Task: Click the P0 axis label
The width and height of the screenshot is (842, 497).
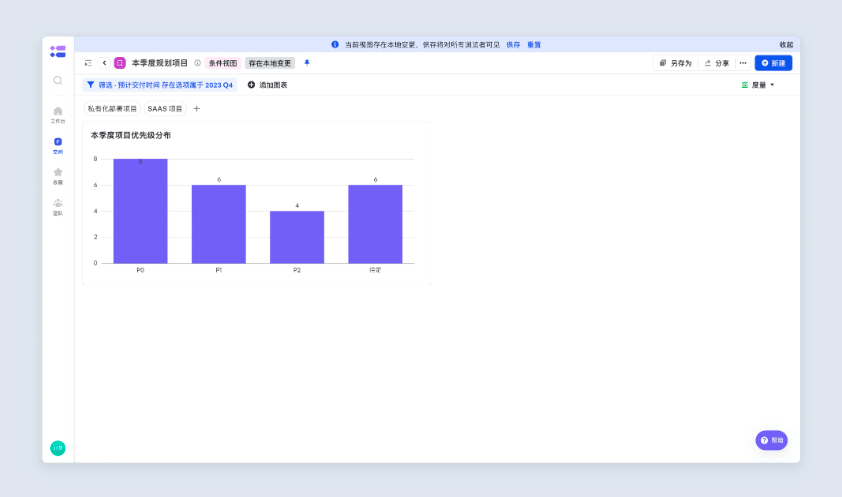Action: point(140,271)
